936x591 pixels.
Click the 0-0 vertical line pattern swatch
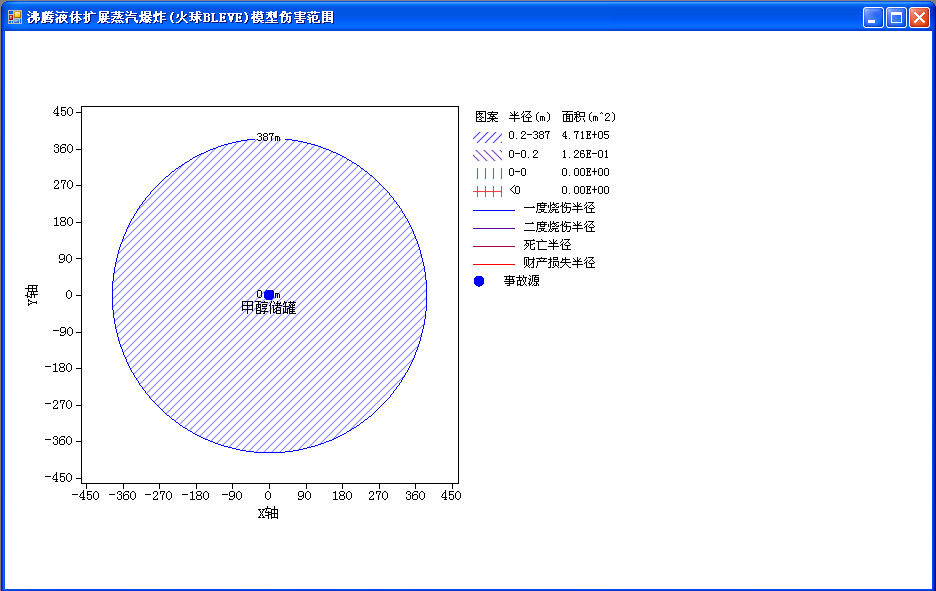[x=488, y=173]
